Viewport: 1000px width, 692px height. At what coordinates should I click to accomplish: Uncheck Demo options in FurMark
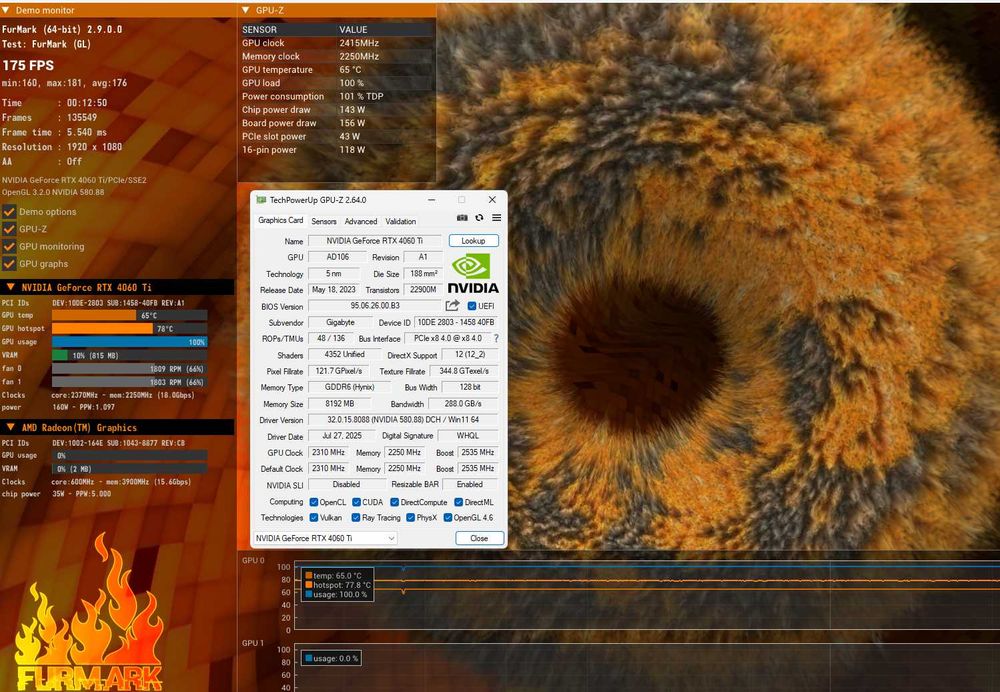[9, 212]
